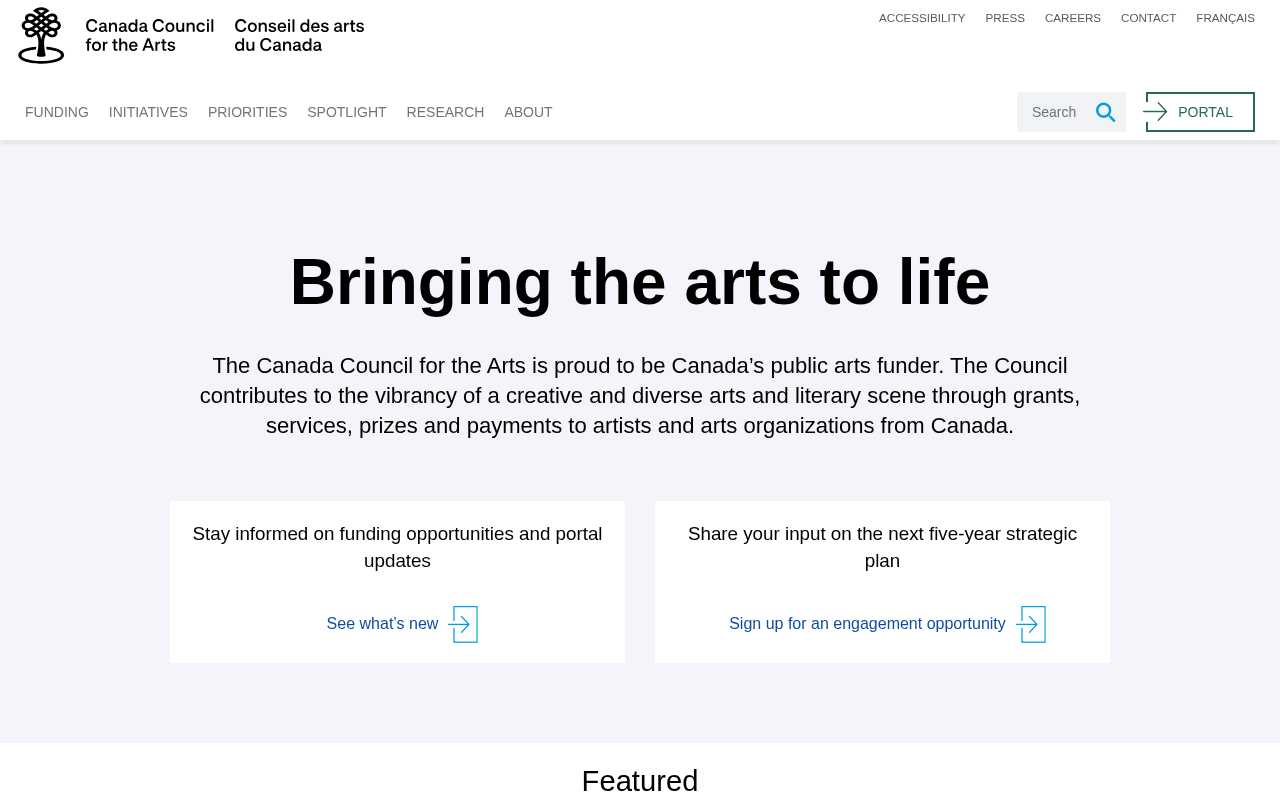Open the ABOUT menu
Viewport: 1280px width, 800px height.
click(528, 112)
